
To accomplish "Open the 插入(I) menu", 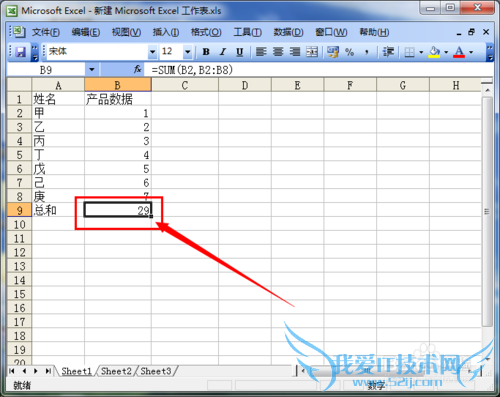I will point(166,32).
